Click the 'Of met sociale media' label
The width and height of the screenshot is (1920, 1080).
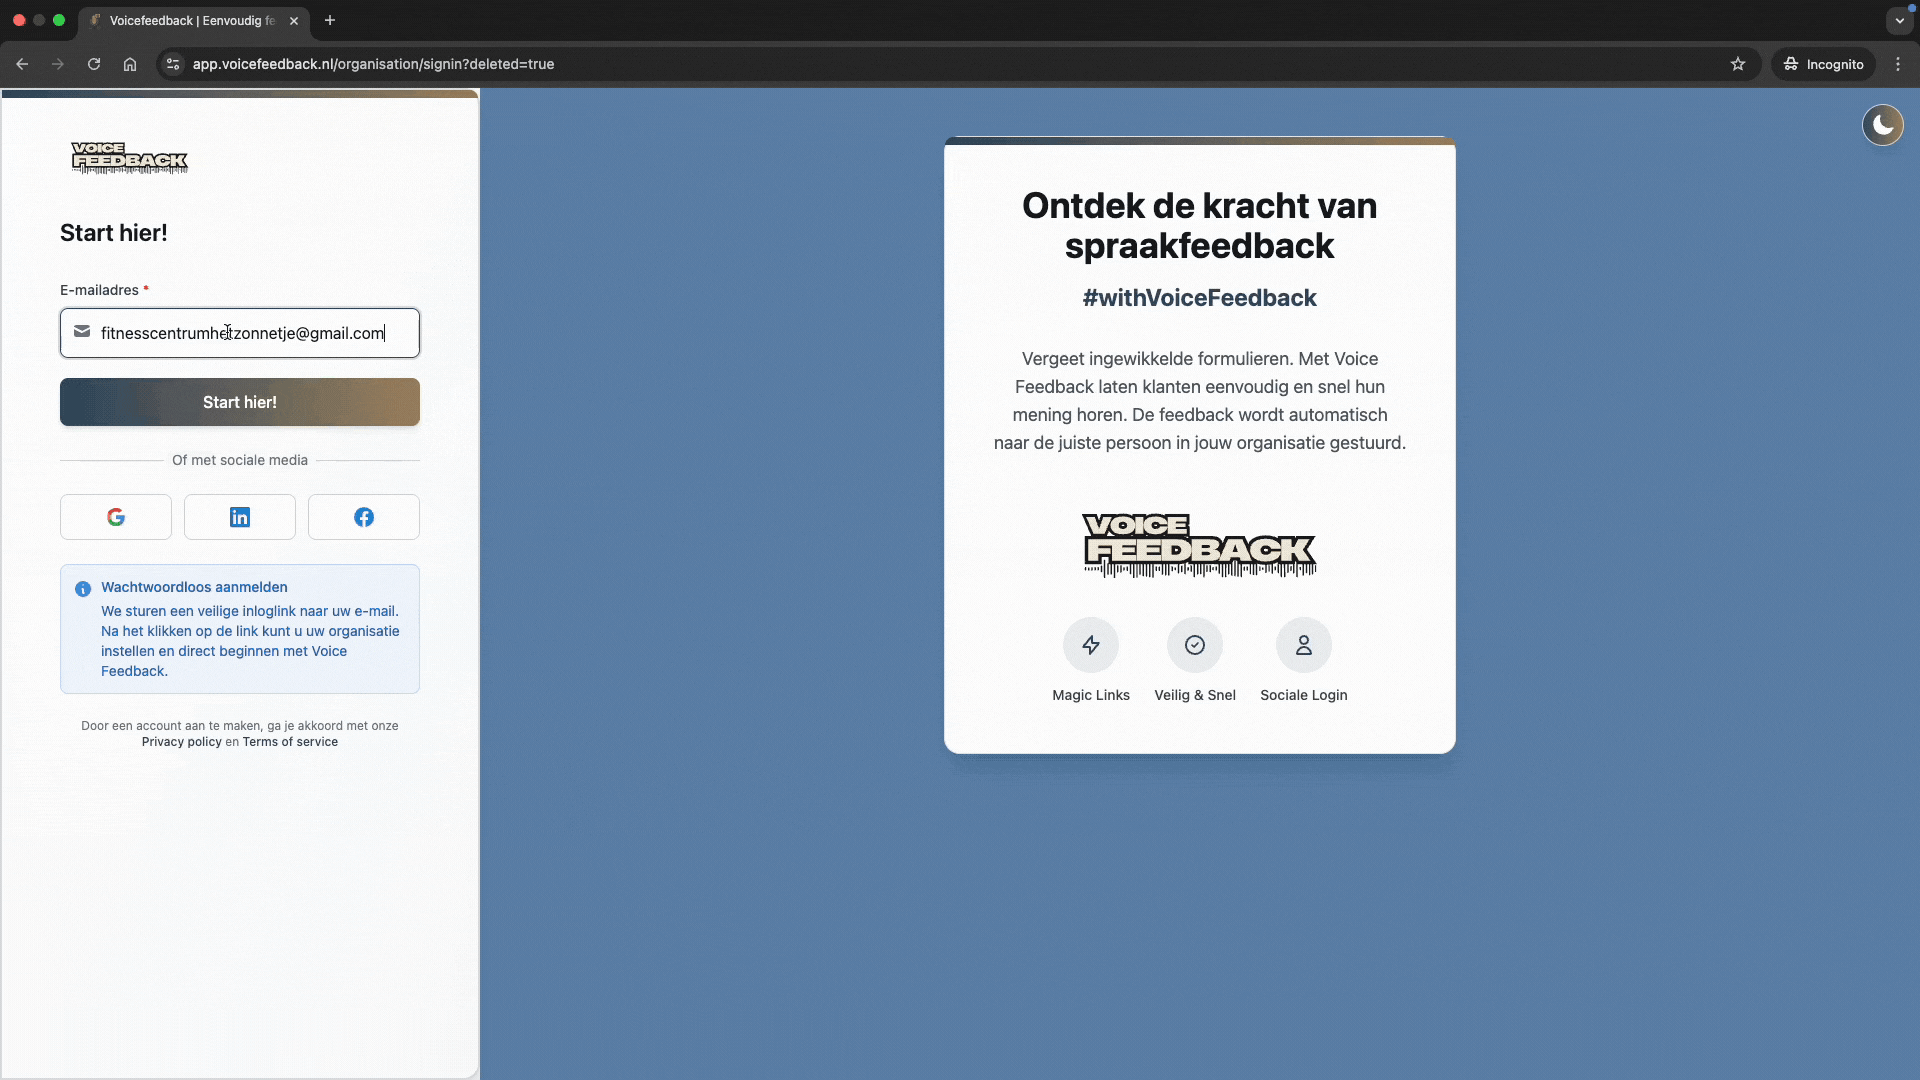point(240,460)
